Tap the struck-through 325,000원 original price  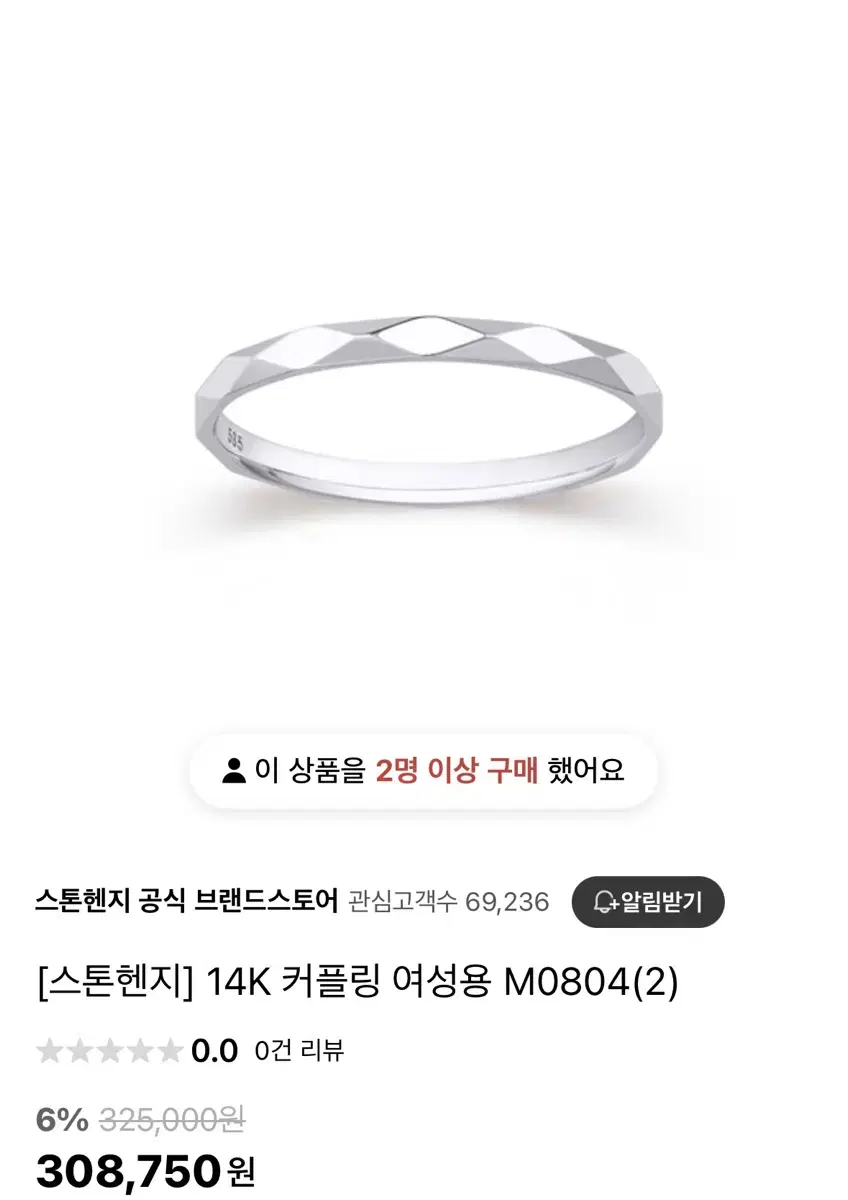[171, 1120]
